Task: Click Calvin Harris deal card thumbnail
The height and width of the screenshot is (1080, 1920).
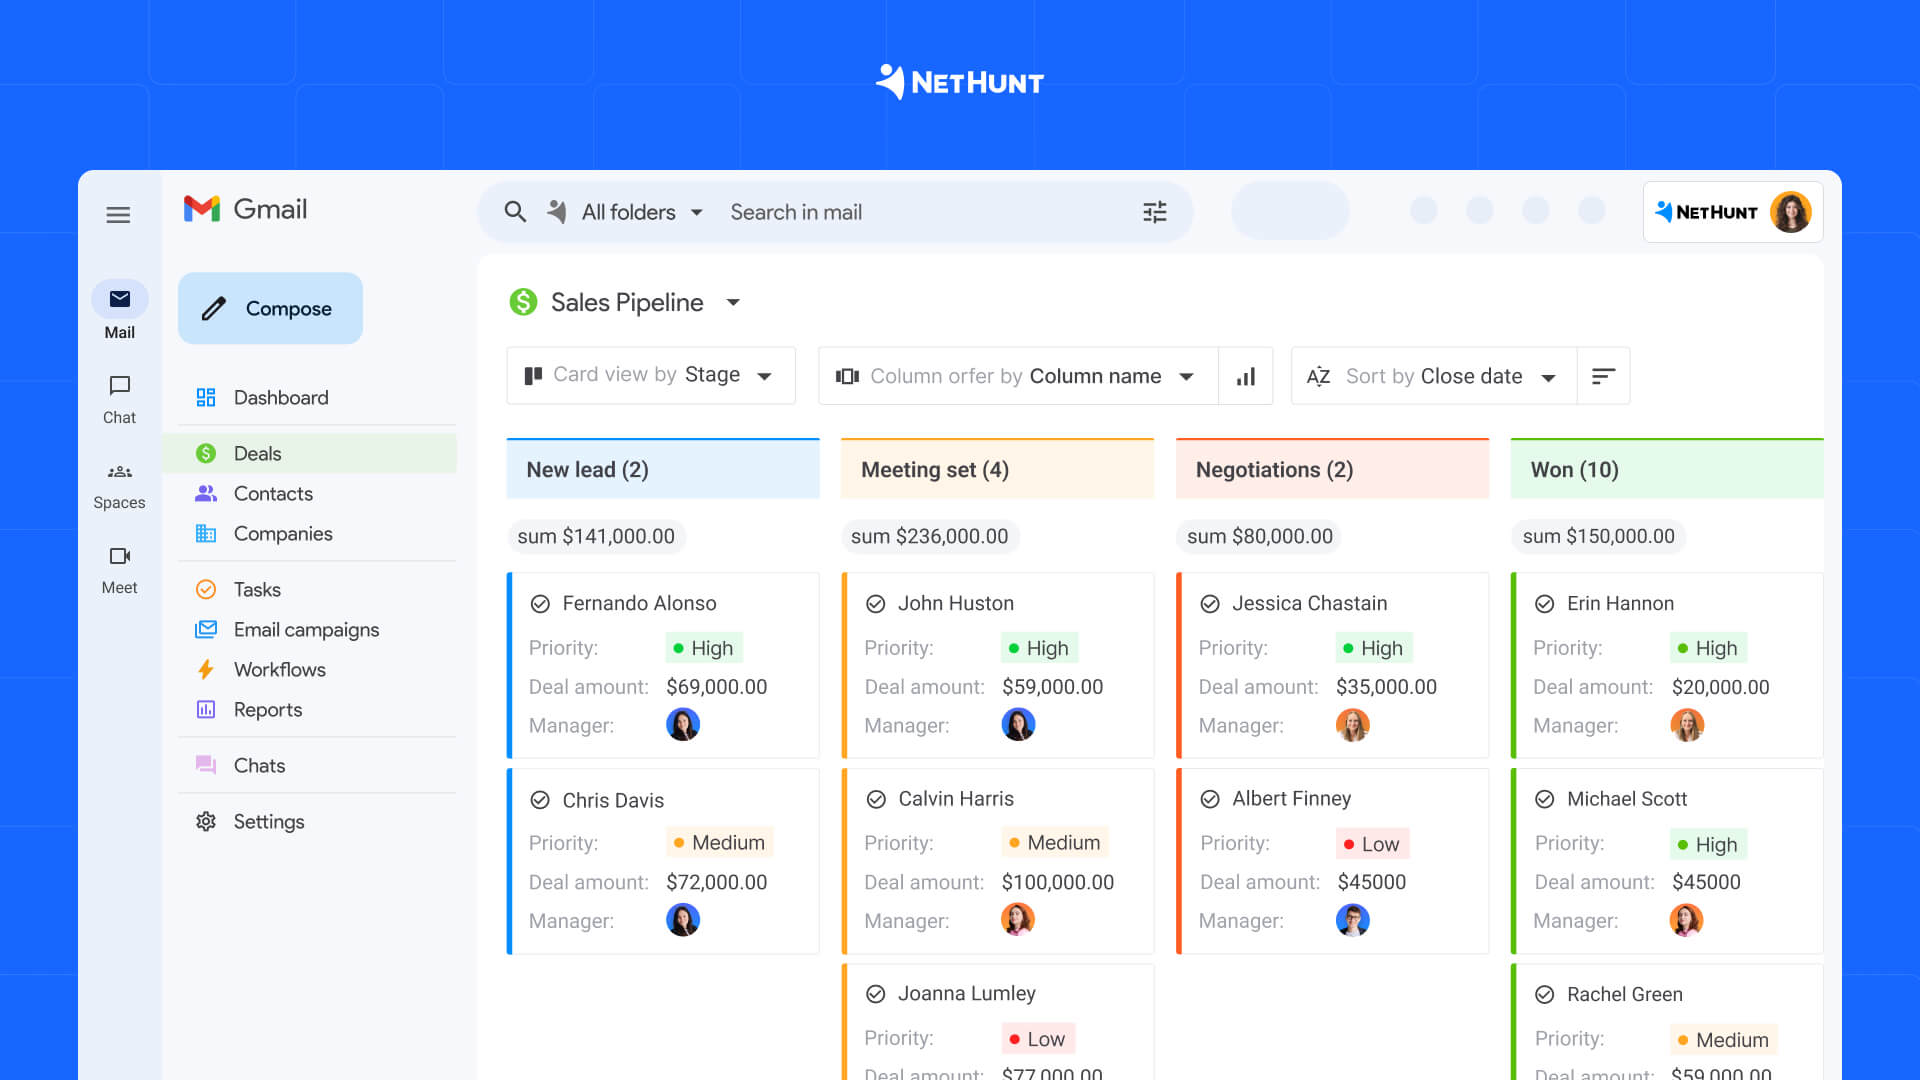Action: (x=1018, y=919)
